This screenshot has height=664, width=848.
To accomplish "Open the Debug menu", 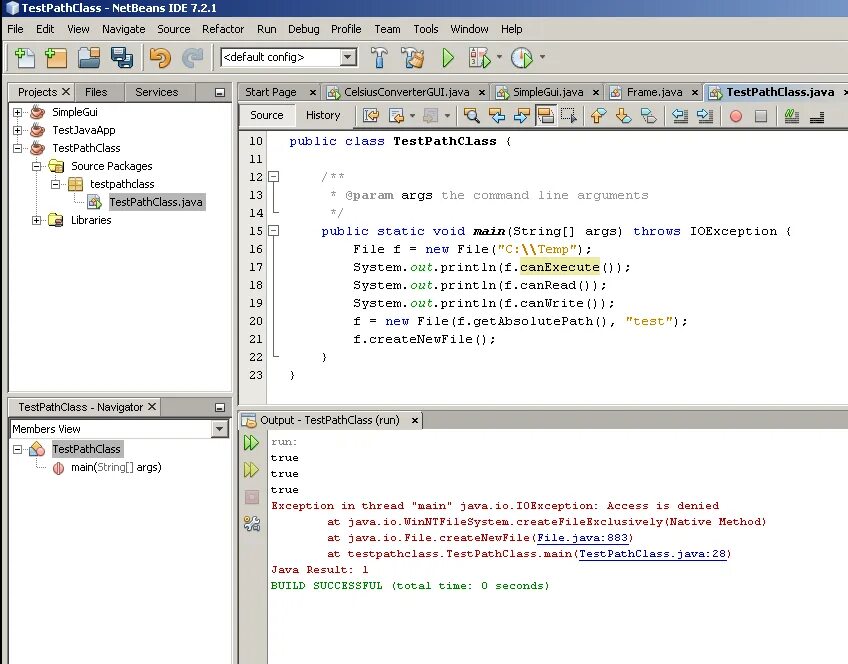I will click(303, 29).
